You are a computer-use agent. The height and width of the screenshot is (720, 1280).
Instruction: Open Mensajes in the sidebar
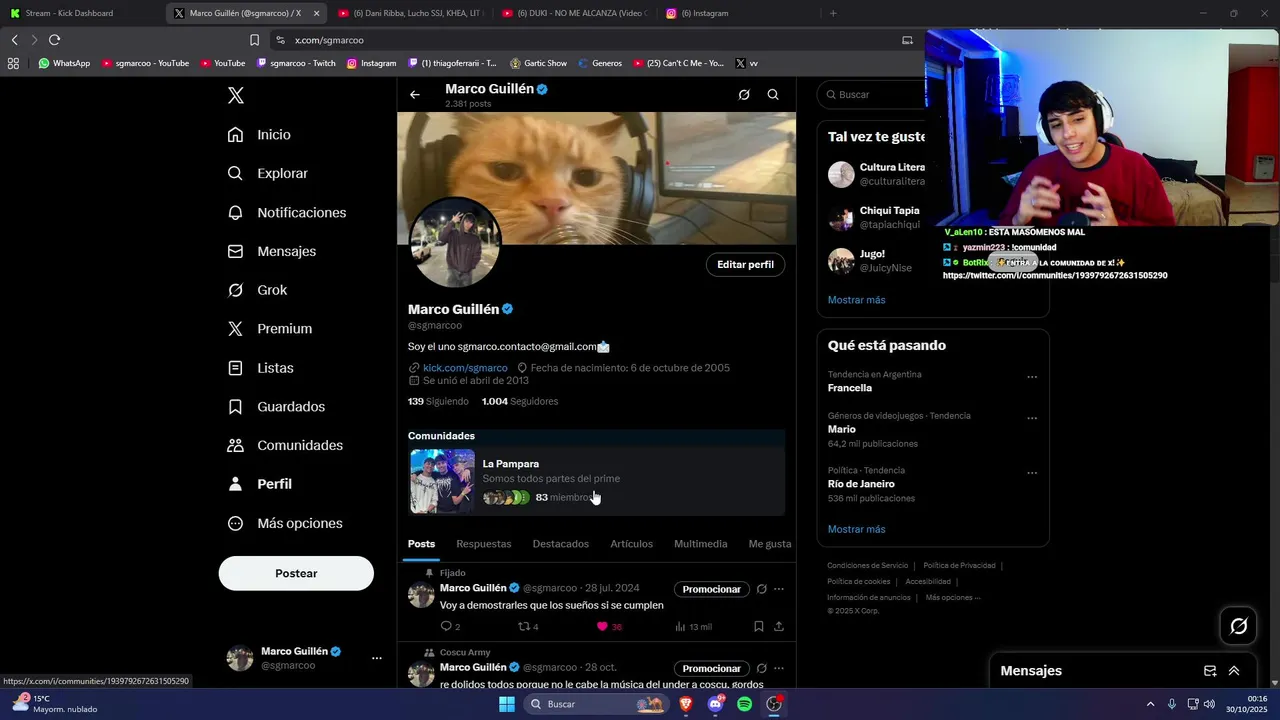coord(271,251)
